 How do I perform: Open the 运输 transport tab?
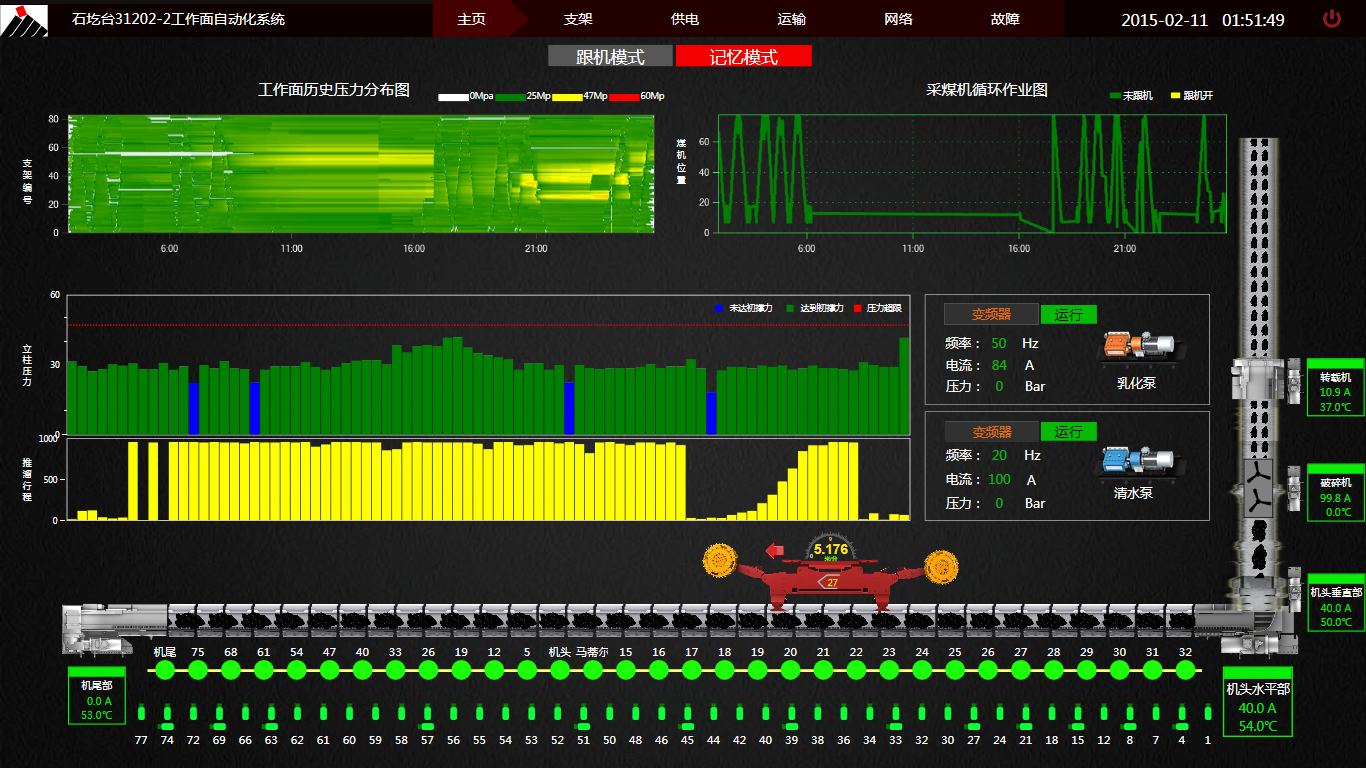(x=792, y=19)
